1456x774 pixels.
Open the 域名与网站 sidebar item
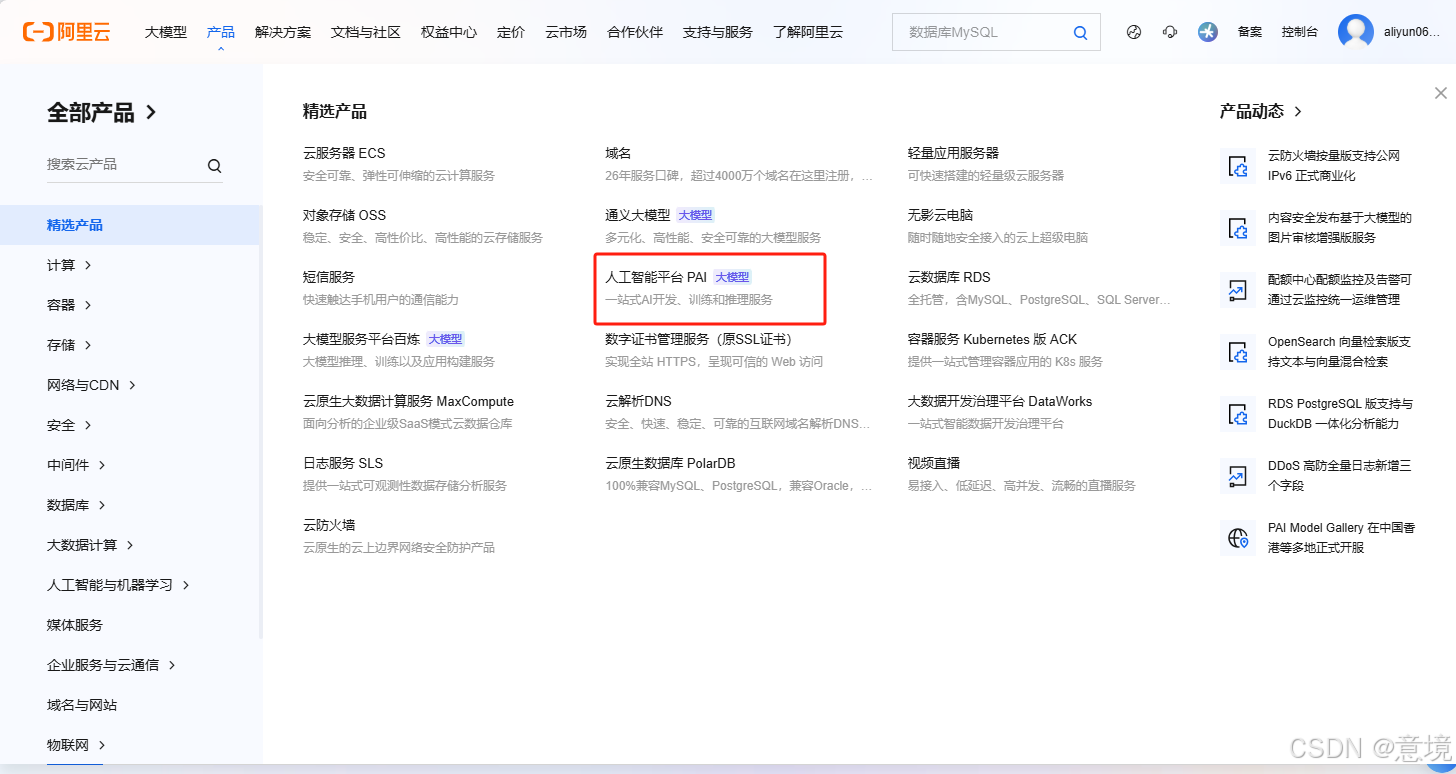click(82, 705)
